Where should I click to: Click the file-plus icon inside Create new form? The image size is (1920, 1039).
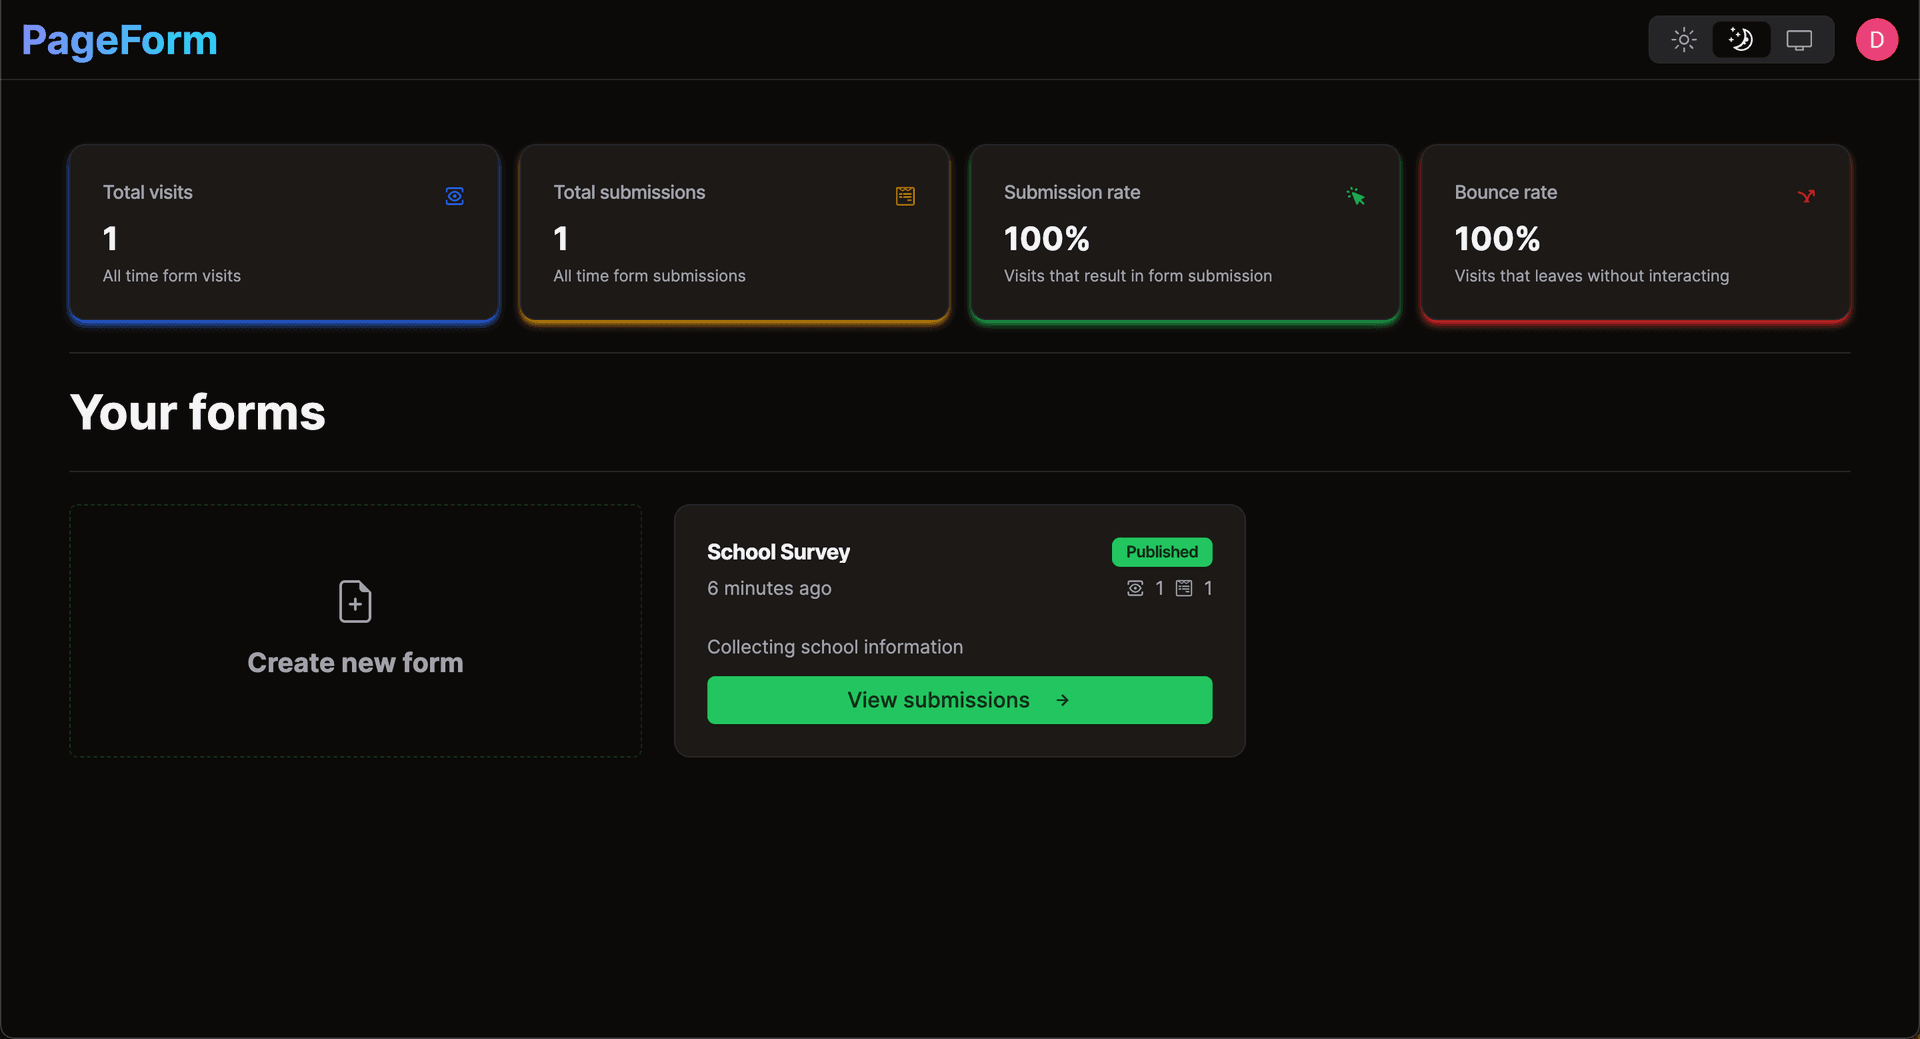click(x=355, y=601)
